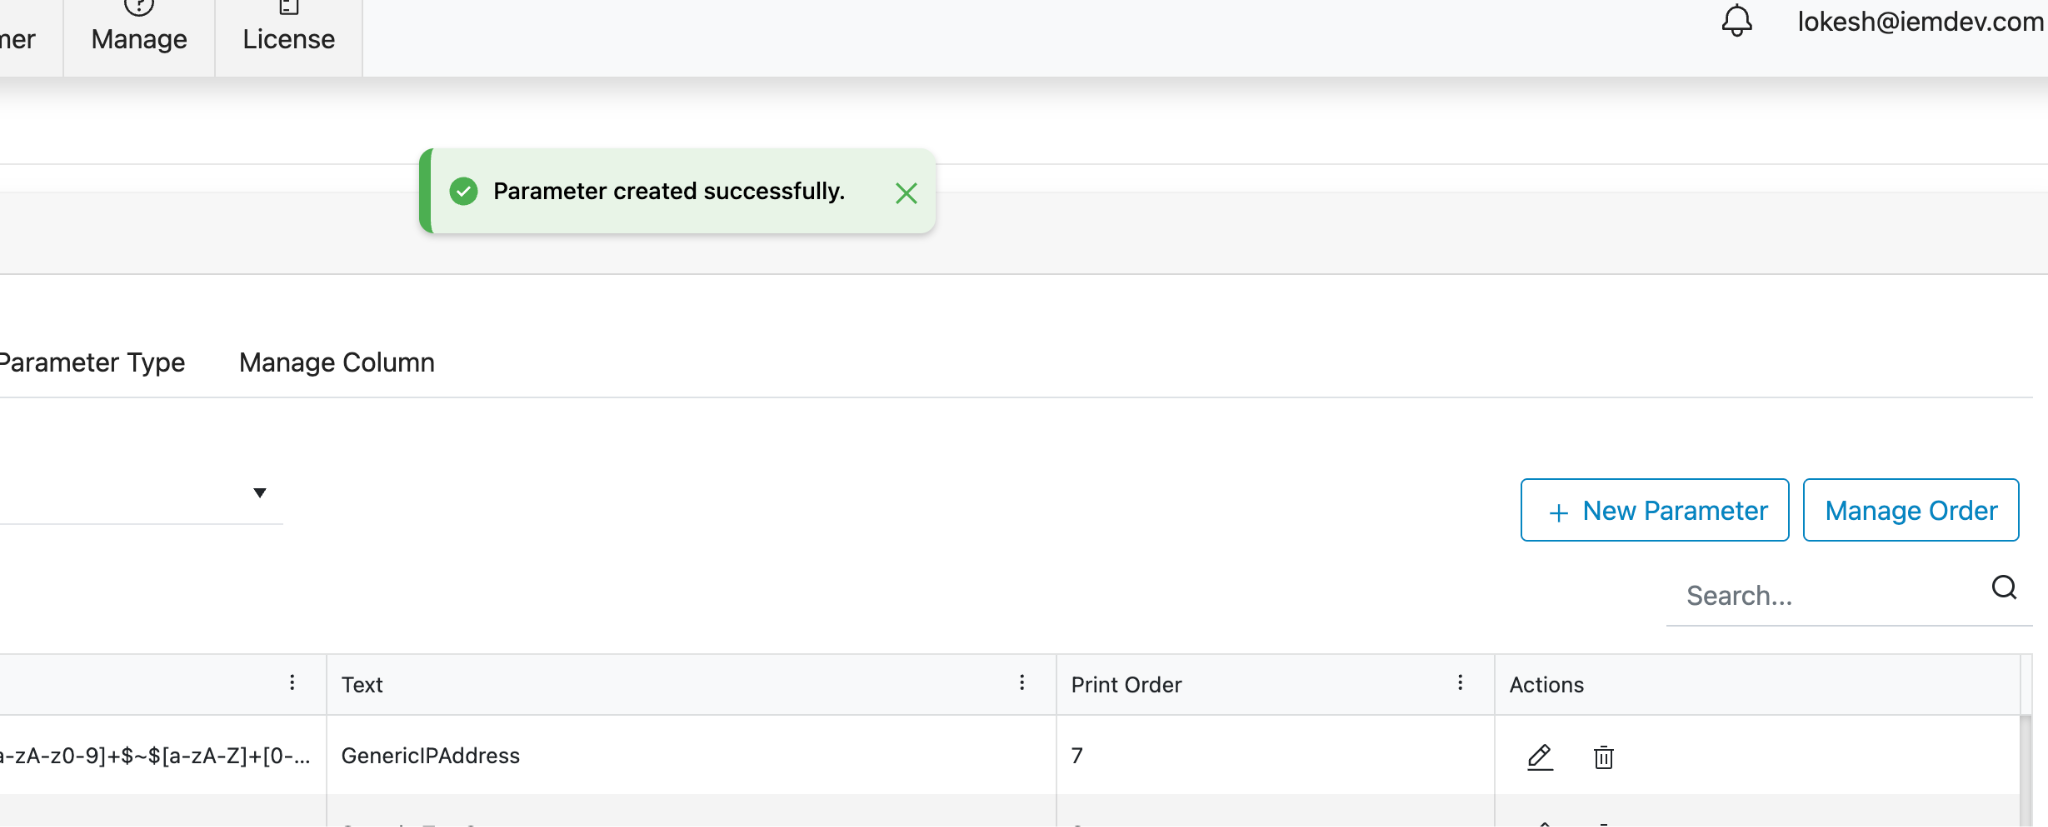Delete the GenericIPAddress parameter row
Image resolution: width=2048 pixels, height=827 pixels.
point(1603,757)
